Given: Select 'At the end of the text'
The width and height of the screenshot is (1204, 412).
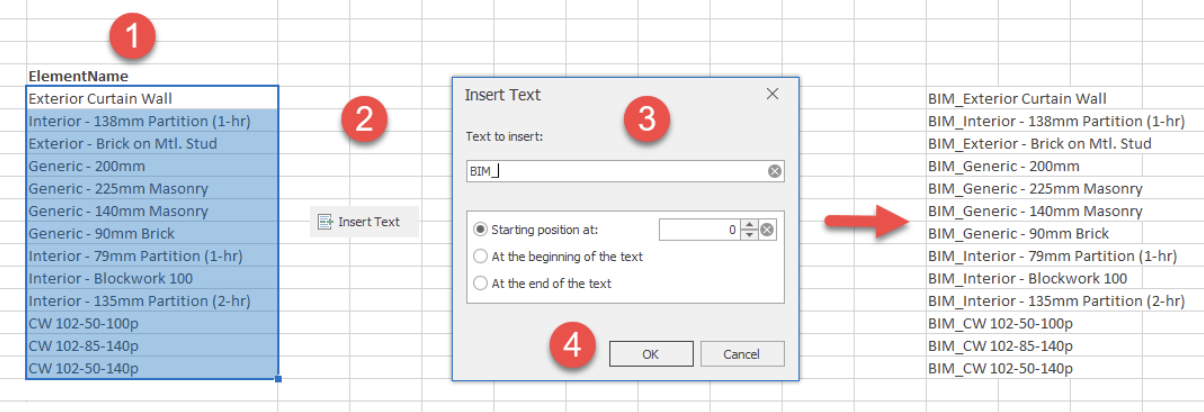Looking at the screenshot, I should pos(481,284).
